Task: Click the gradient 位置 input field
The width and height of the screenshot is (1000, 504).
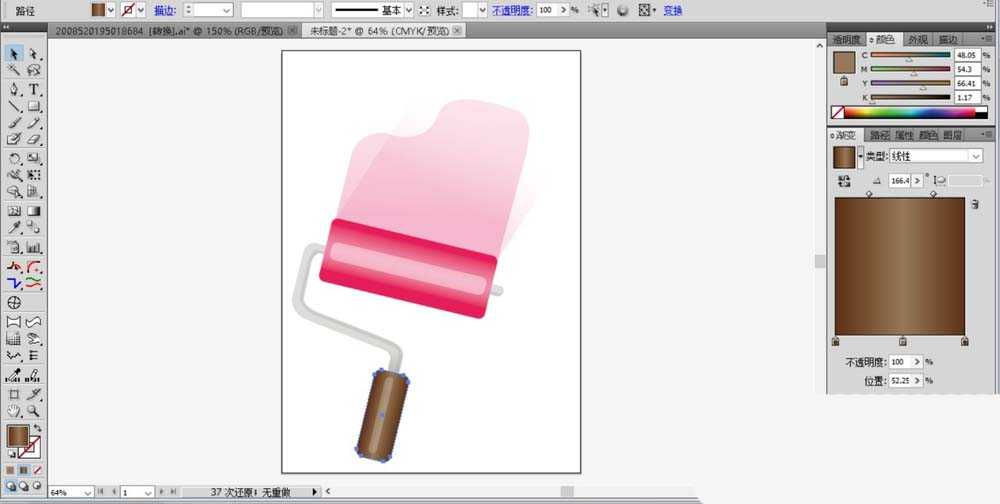Action: (901, 380)
